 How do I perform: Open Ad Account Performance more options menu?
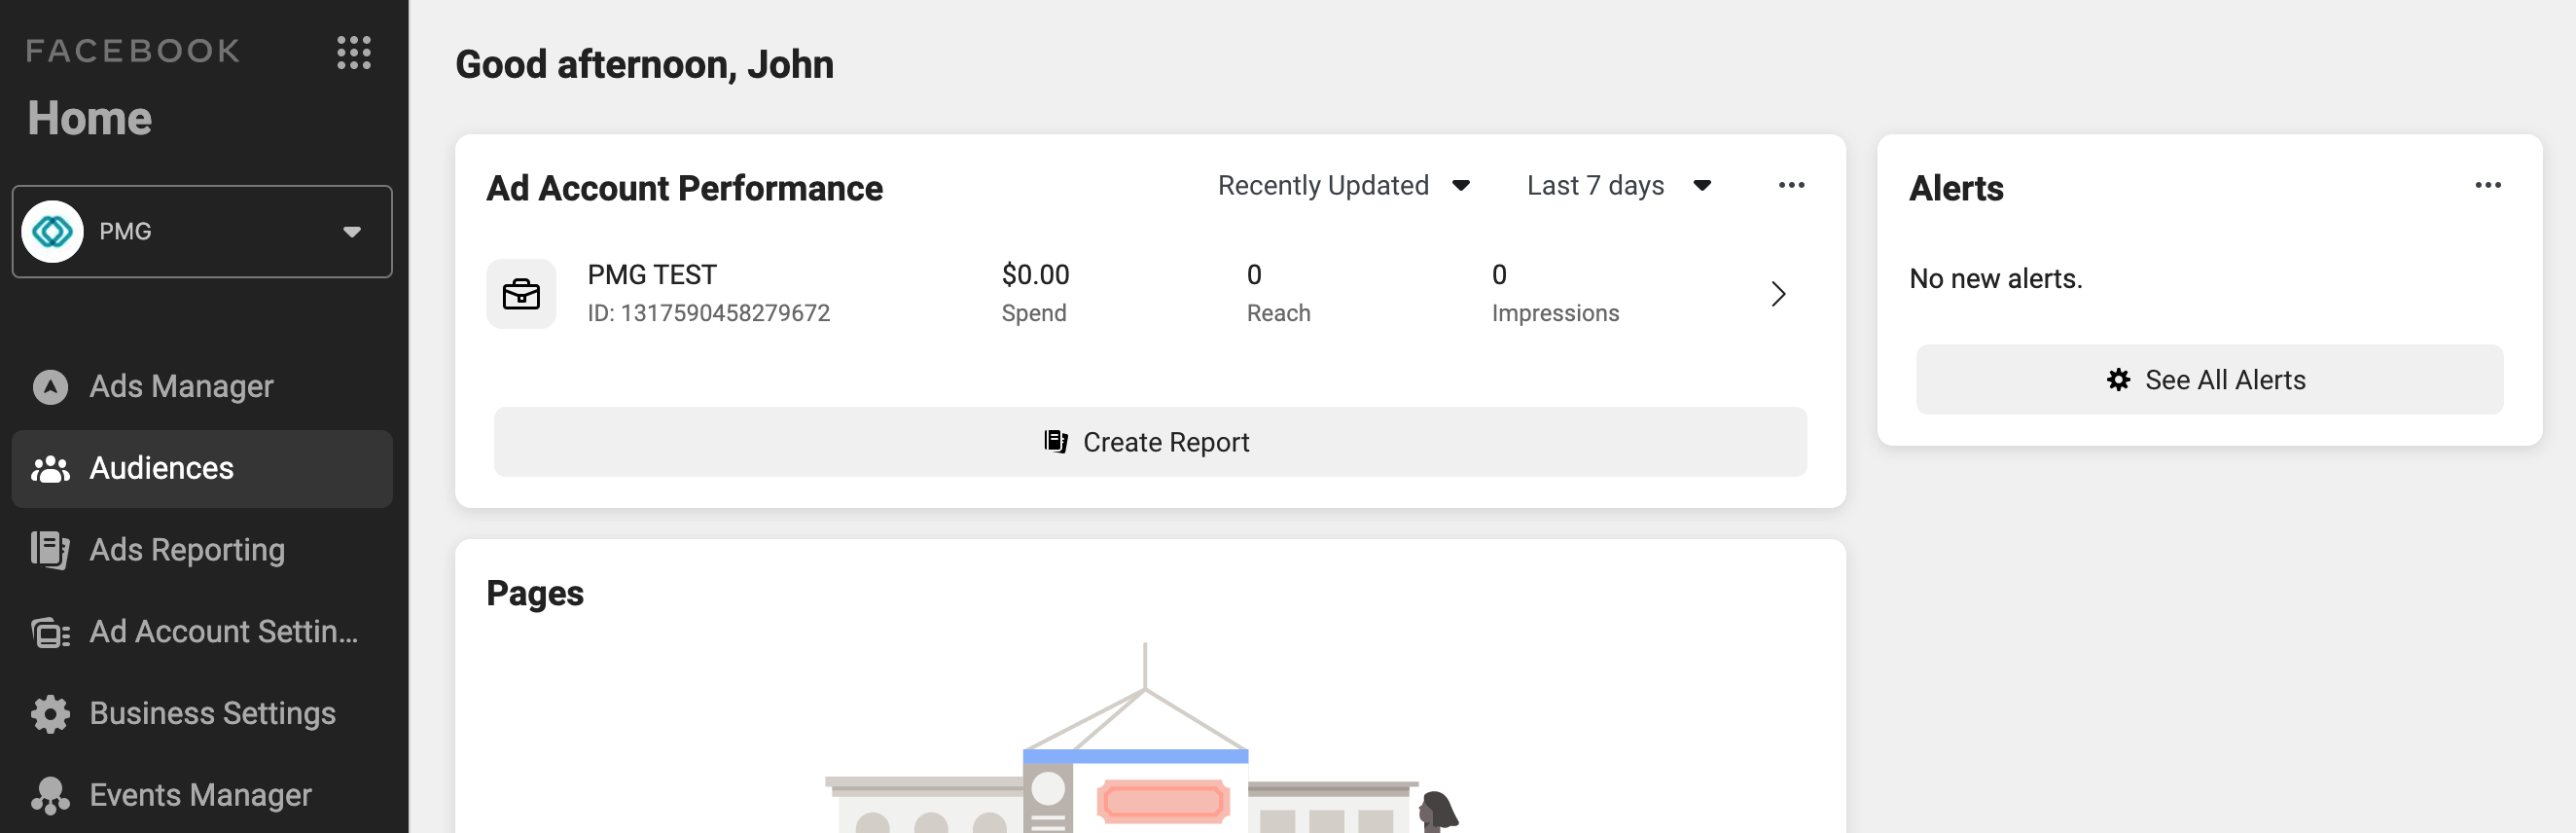1791,186
